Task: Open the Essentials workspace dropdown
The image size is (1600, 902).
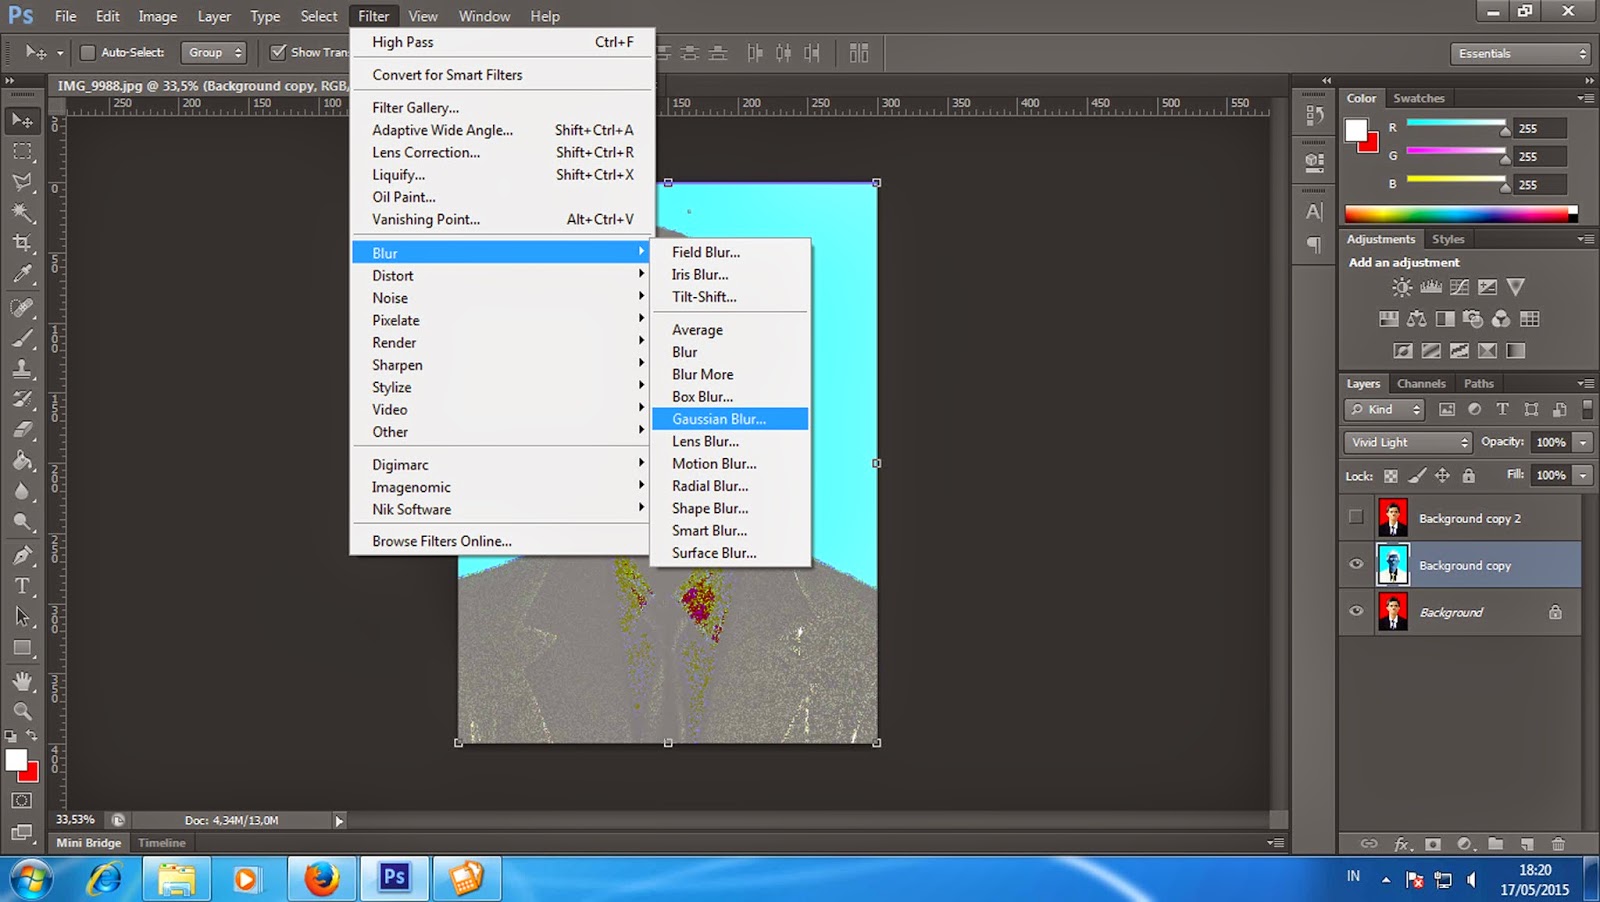Action: click(x=1520, y=53)
